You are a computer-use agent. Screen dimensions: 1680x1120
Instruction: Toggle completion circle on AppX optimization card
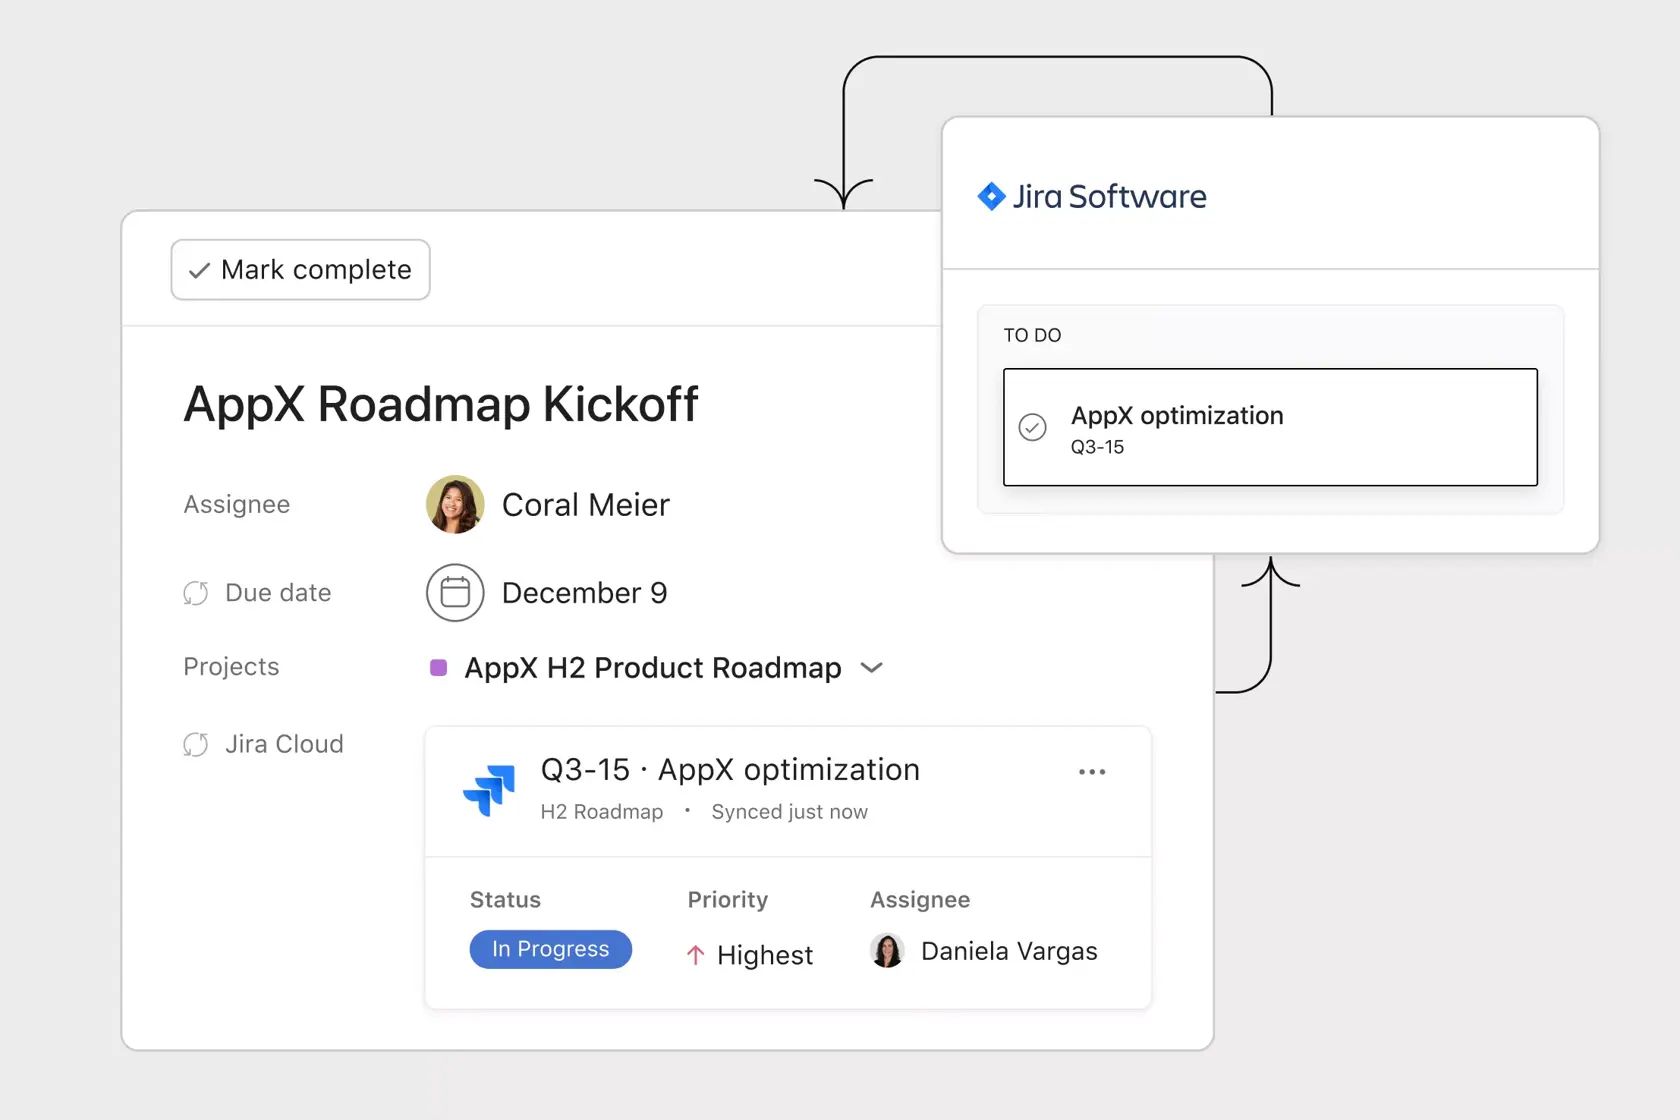(x=1031, y=427)
